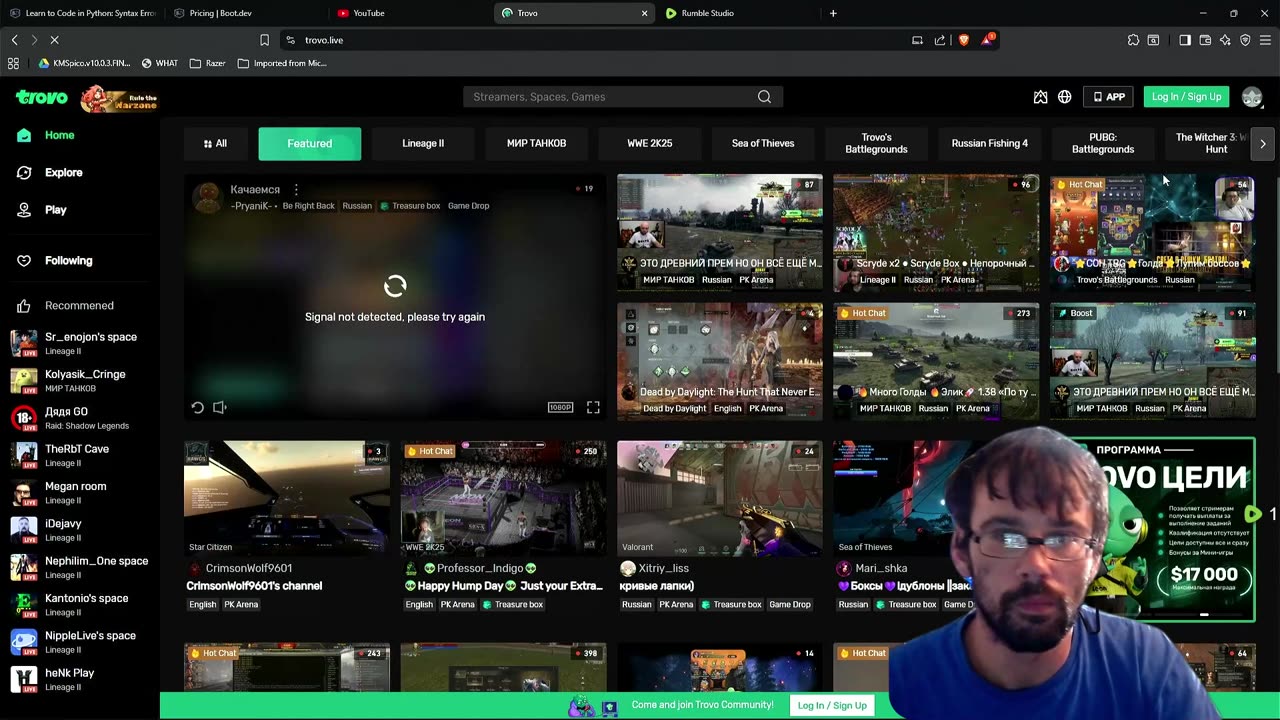
Task: Click the banner Log In / Sign Up button
Action: click(832, 705)
